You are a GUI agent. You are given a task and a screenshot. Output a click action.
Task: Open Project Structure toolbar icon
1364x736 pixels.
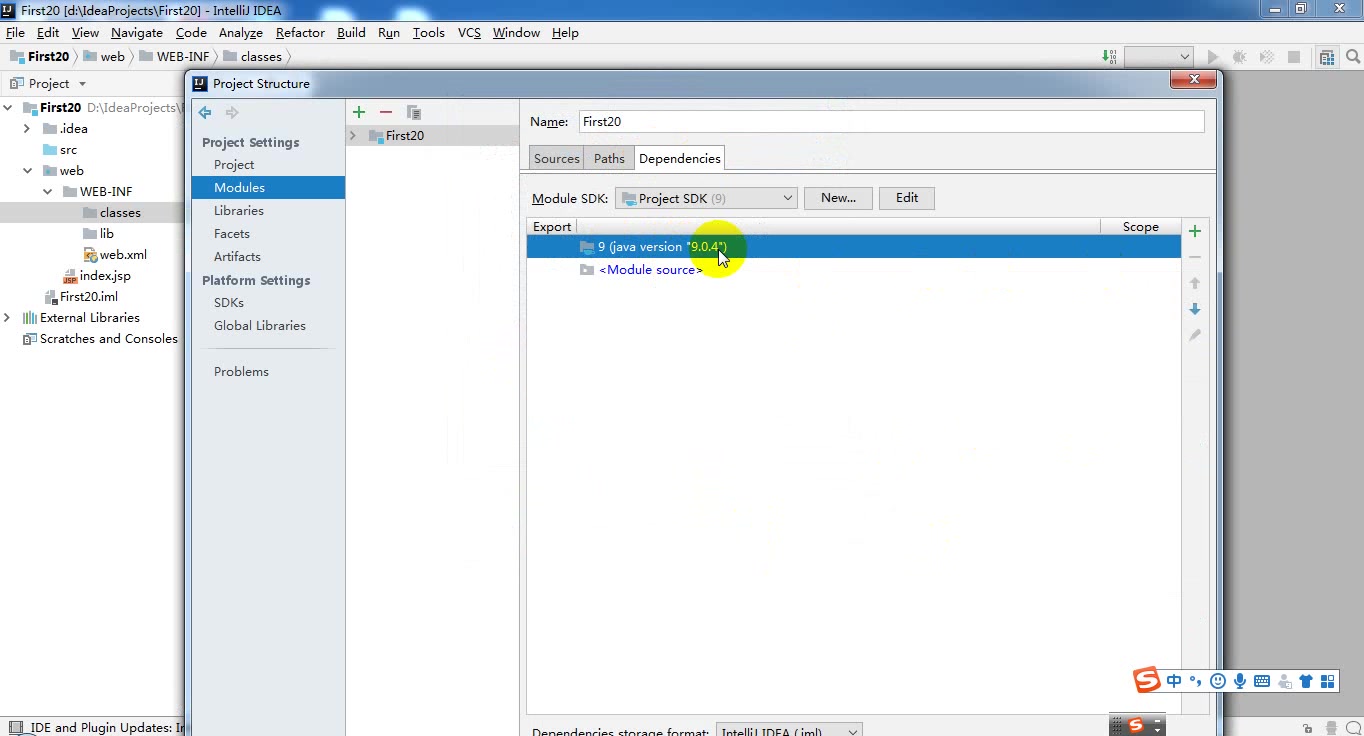tap(1327, 57)
